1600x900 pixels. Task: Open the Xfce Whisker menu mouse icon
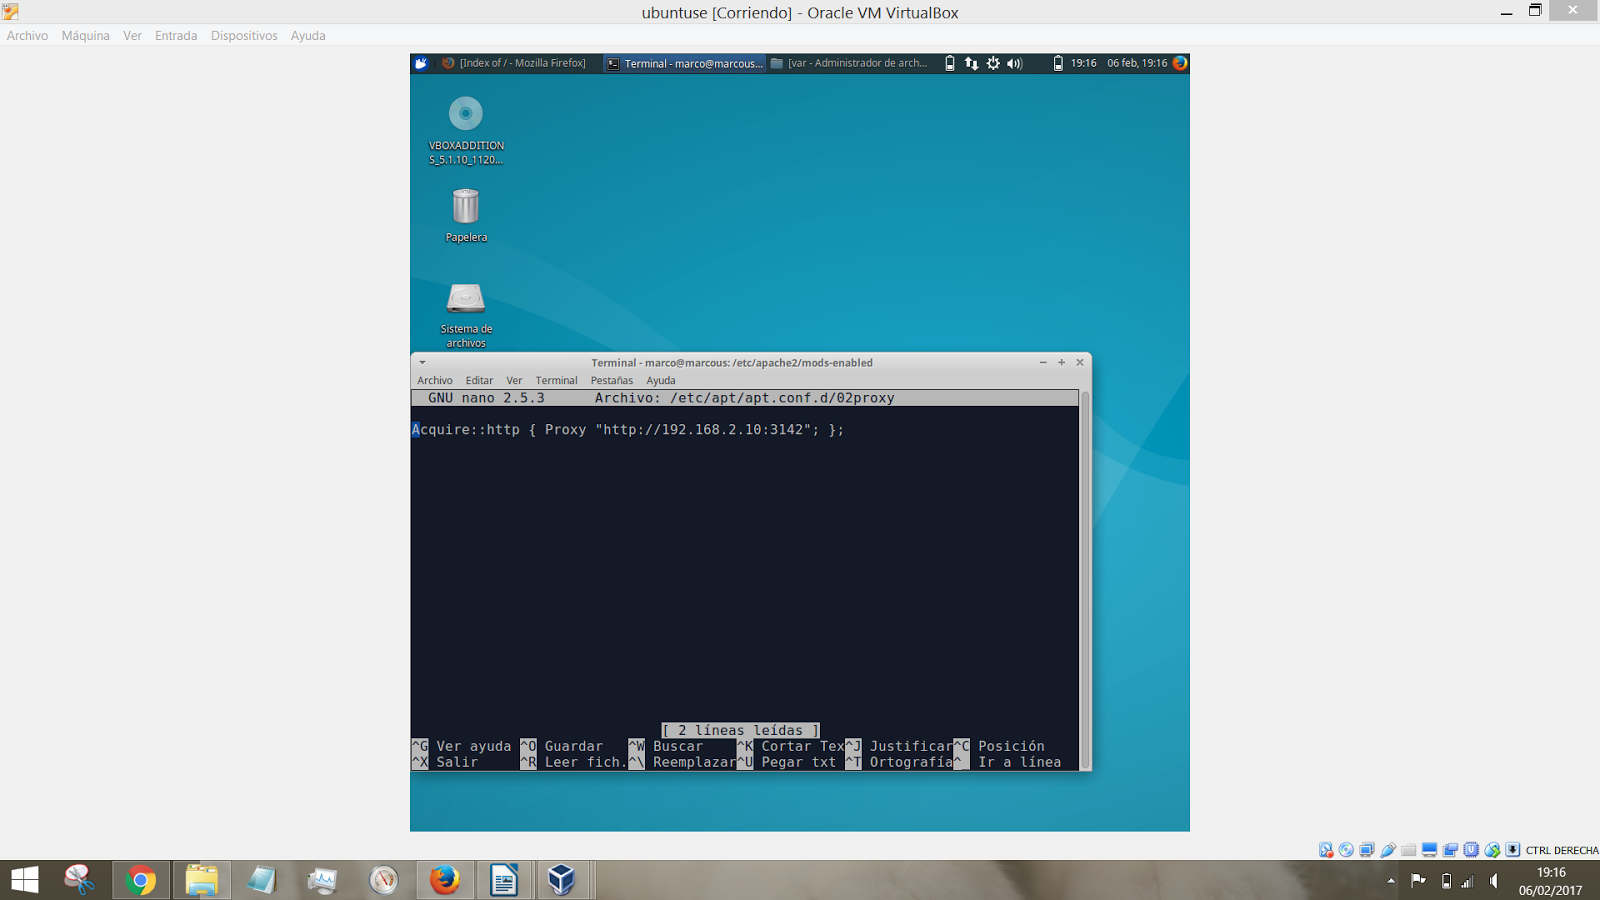[x=421, y=63]
